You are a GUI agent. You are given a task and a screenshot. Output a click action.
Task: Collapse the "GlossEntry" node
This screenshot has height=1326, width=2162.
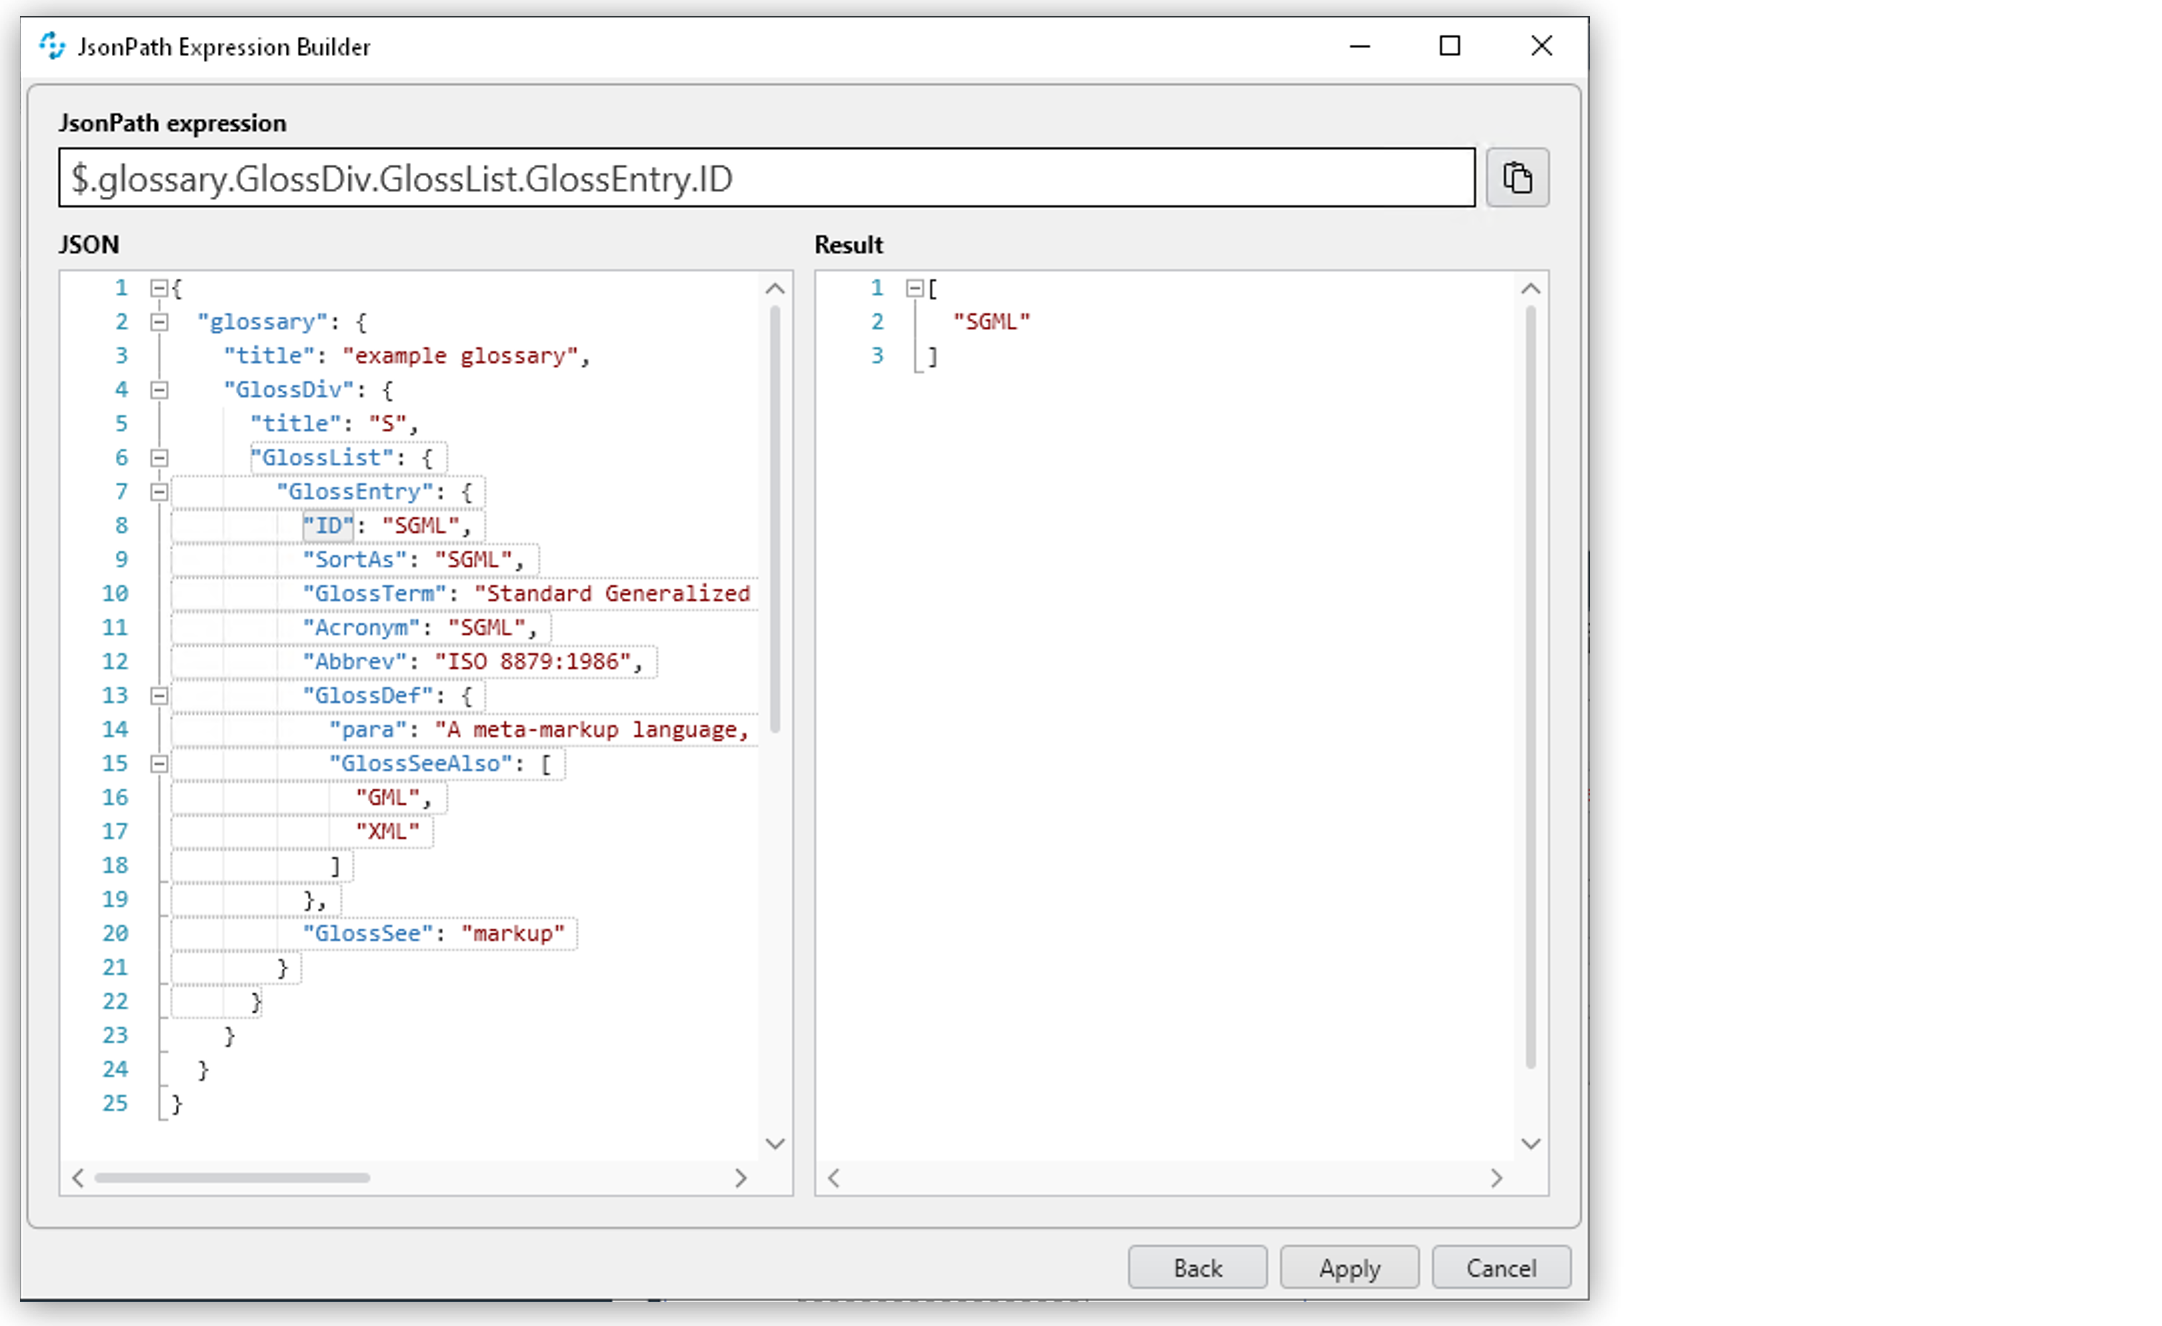point(159,491)
